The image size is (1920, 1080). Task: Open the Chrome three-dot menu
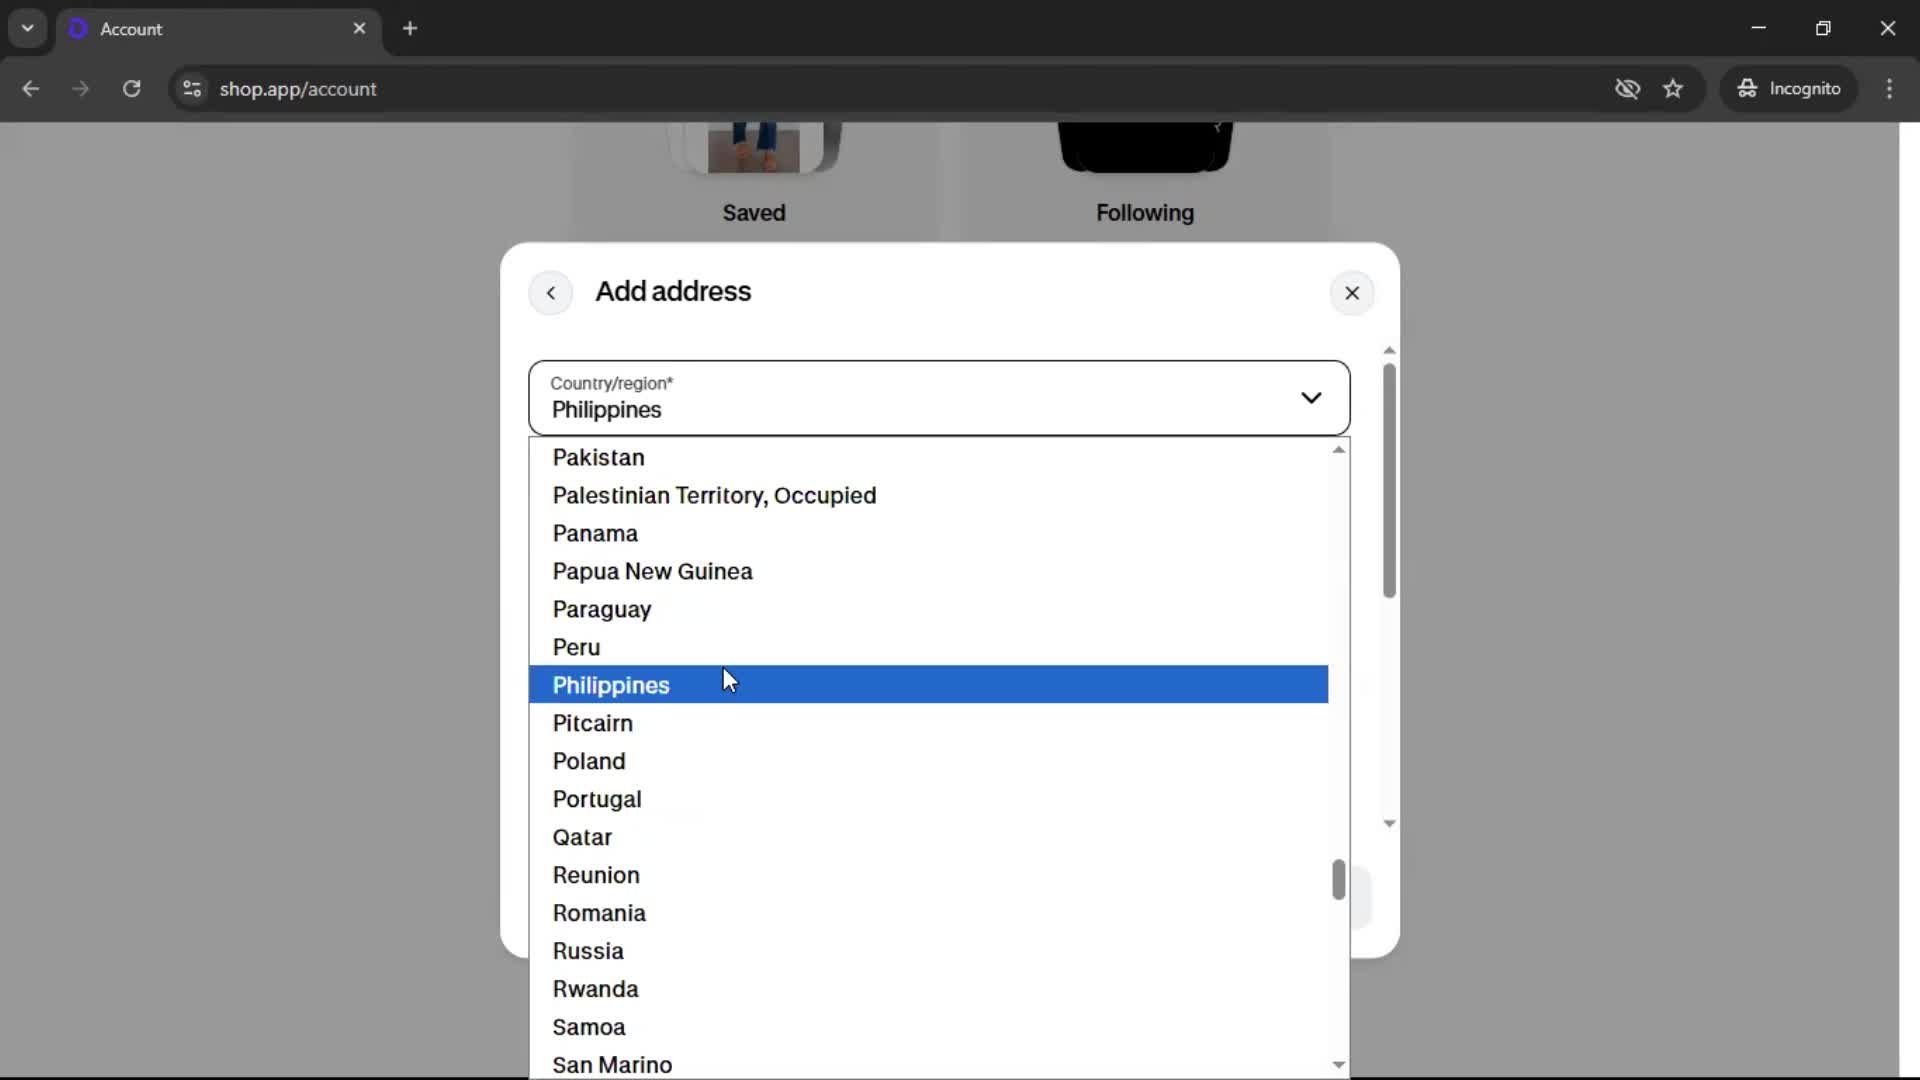(x=1889, y=89)
